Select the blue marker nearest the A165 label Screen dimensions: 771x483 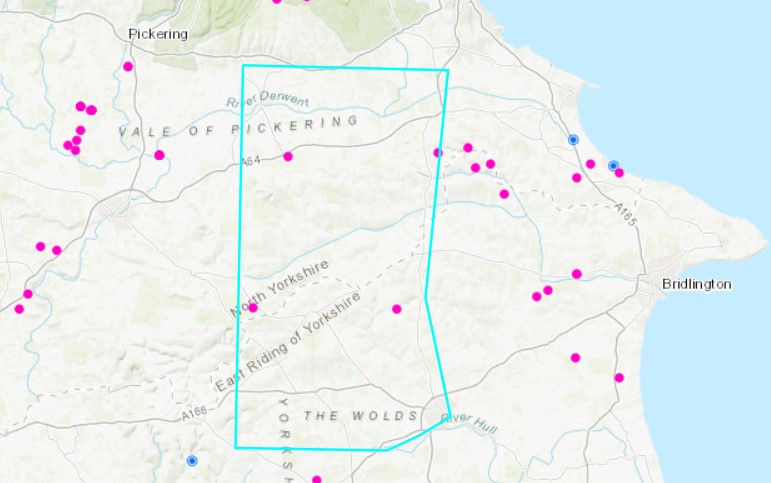[613, 165]
